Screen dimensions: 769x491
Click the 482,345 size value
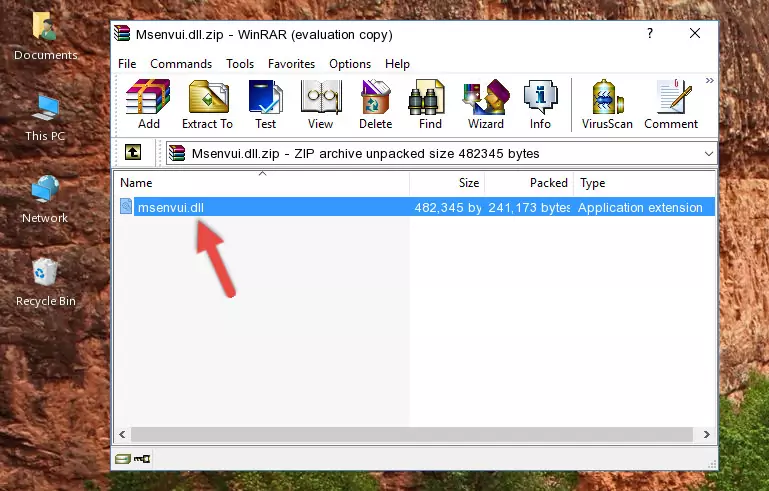point(448,207)
